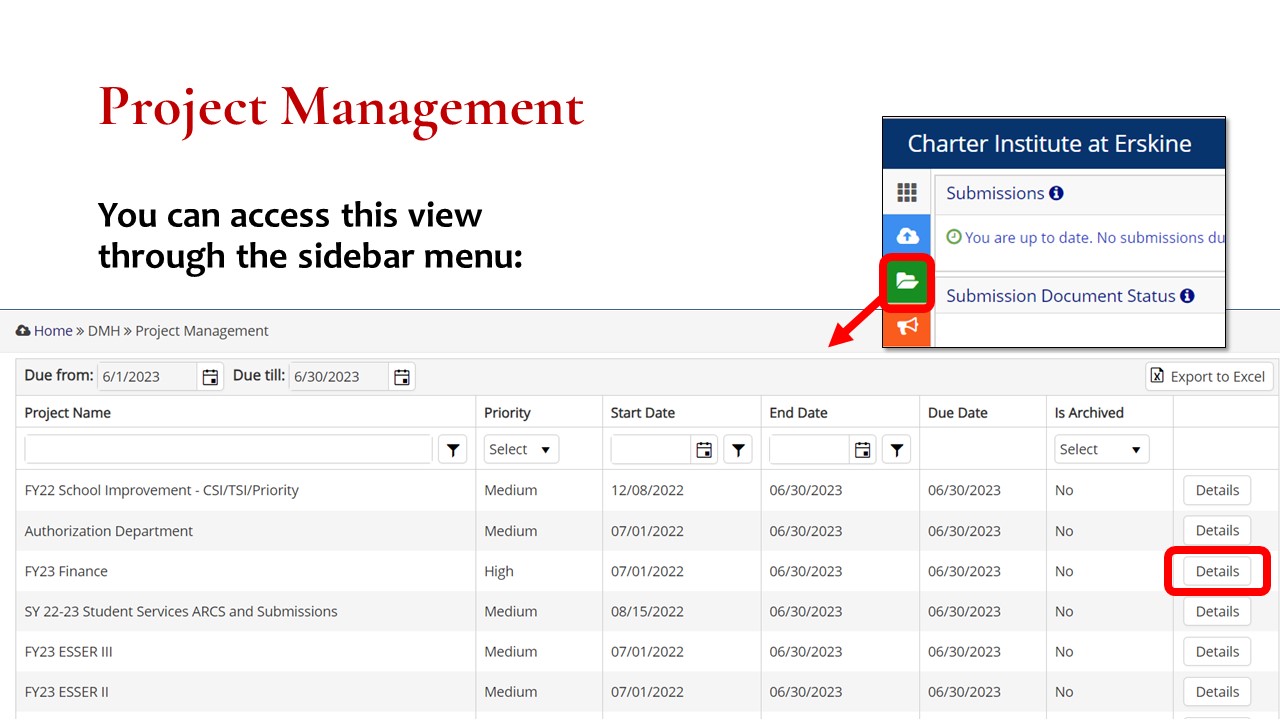Apply the Project Name filter icon
Image resolution: width=1280 pixels, height=720 pixels.
point(453,450)
